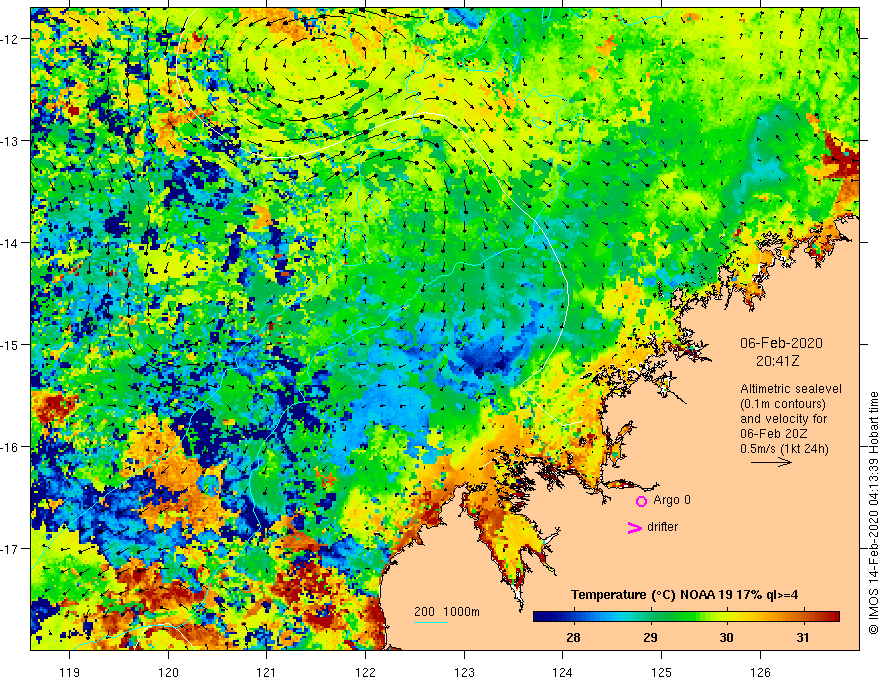Screen dimensions: 880x680
Task: Click the 'Argo 0' legend label
Action: tap(672, 500)
